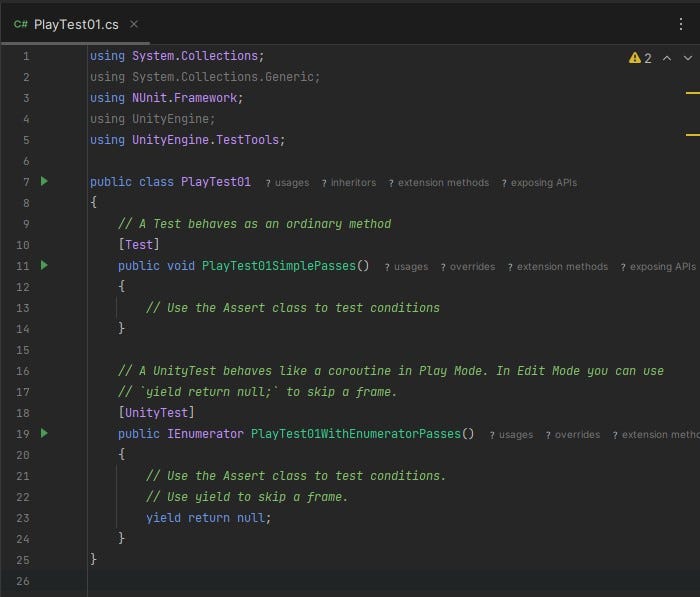Click comment 'Use yield to skip a frame.'
The image size is (700, 597).
coord(247,497)
